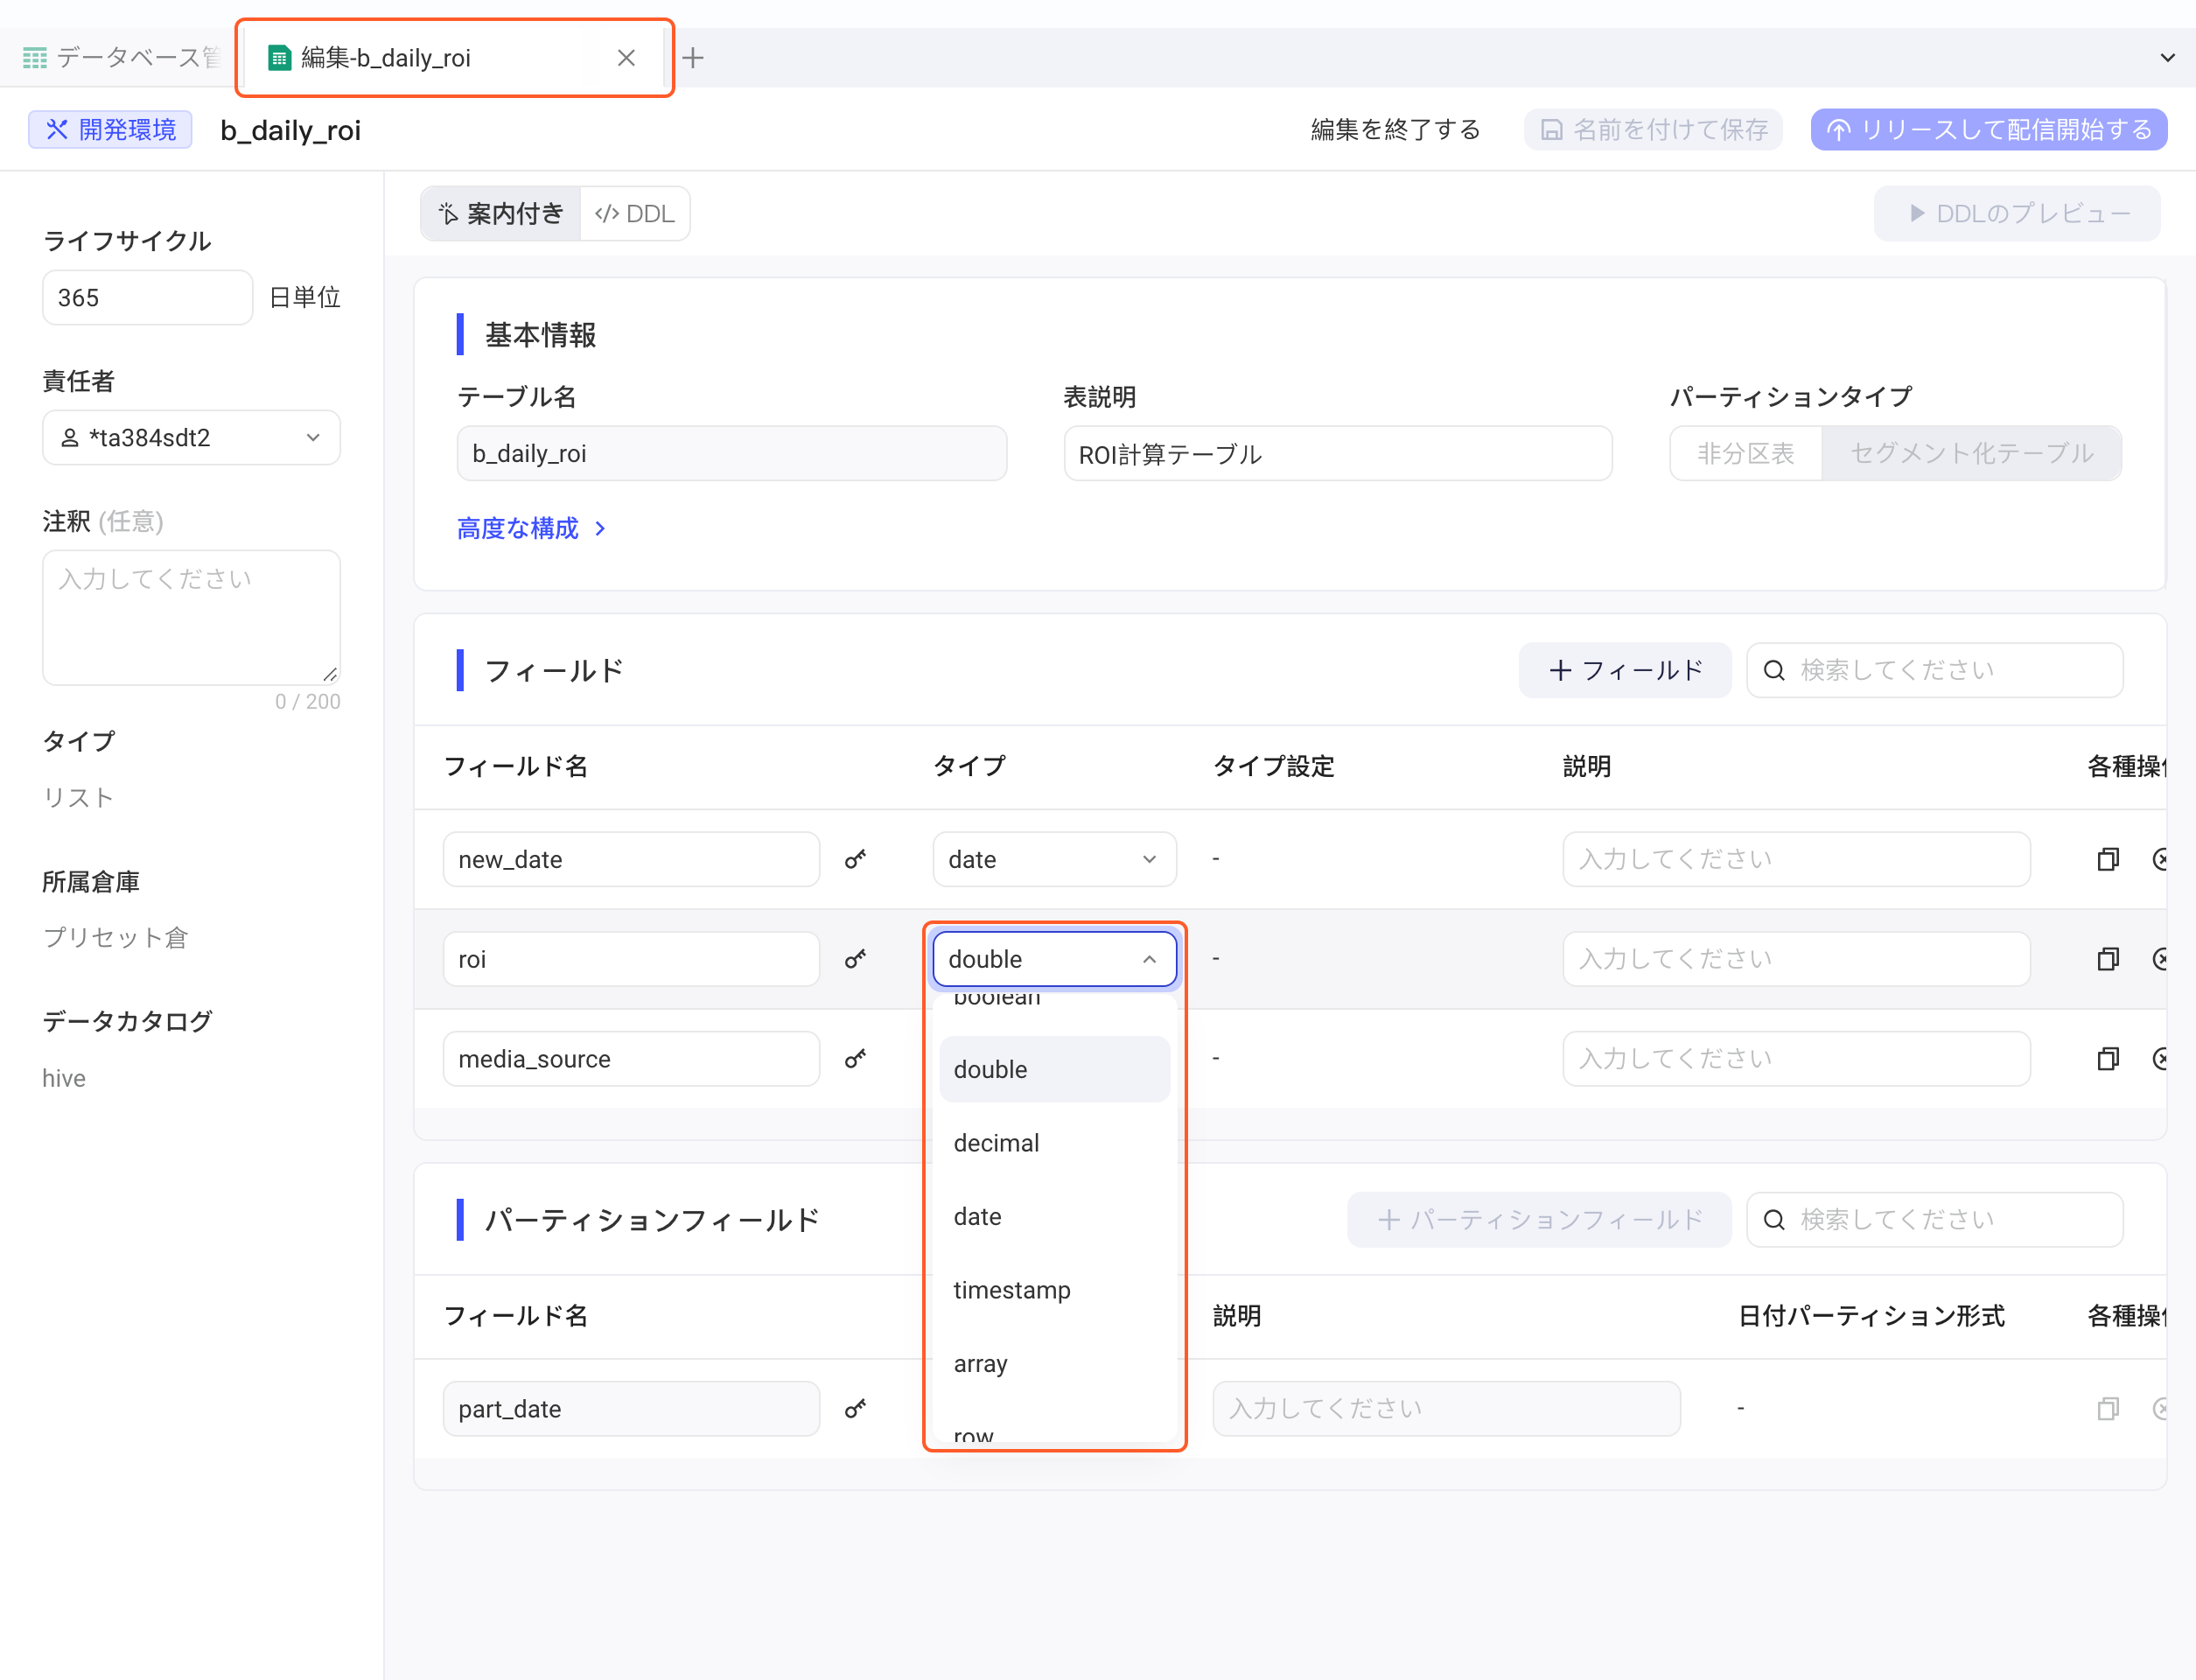Collapse the roi double type dropdown
Image resolution: width=2196 pixels, height=1680 pixels.
click(1054, 959)
